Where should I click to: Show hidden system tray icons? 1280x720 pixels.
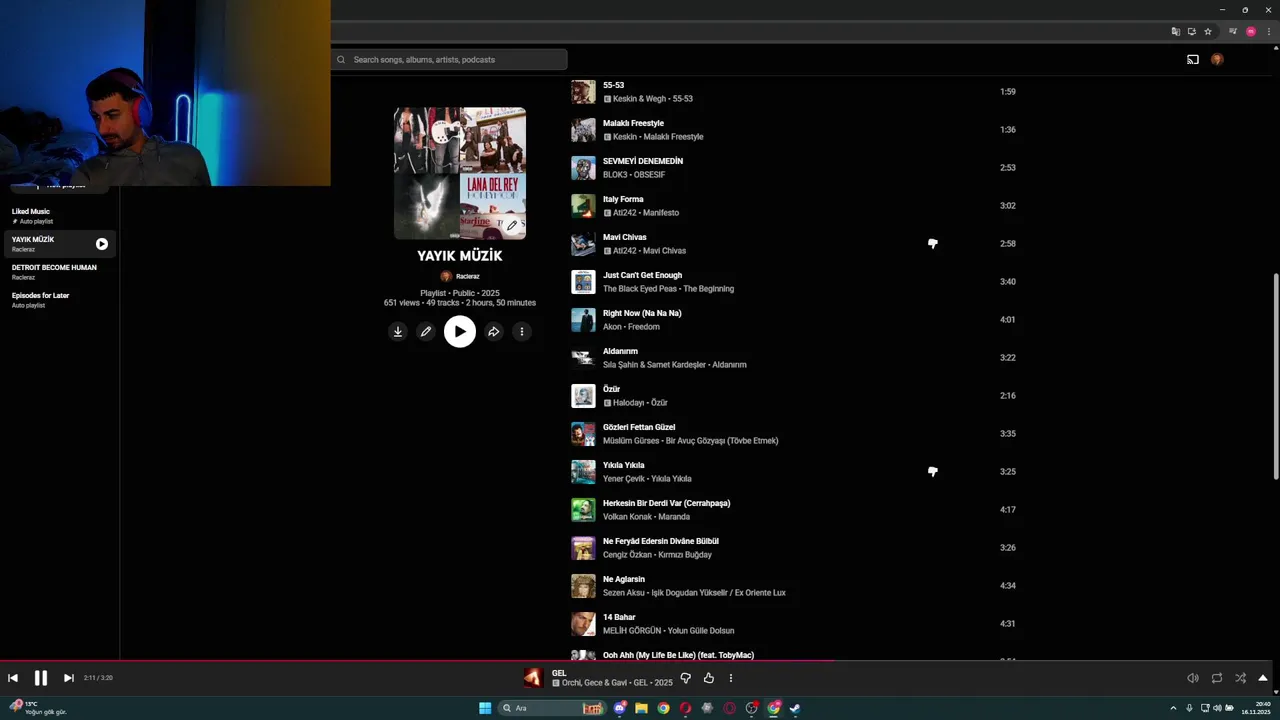click(x=1173, y=708)
